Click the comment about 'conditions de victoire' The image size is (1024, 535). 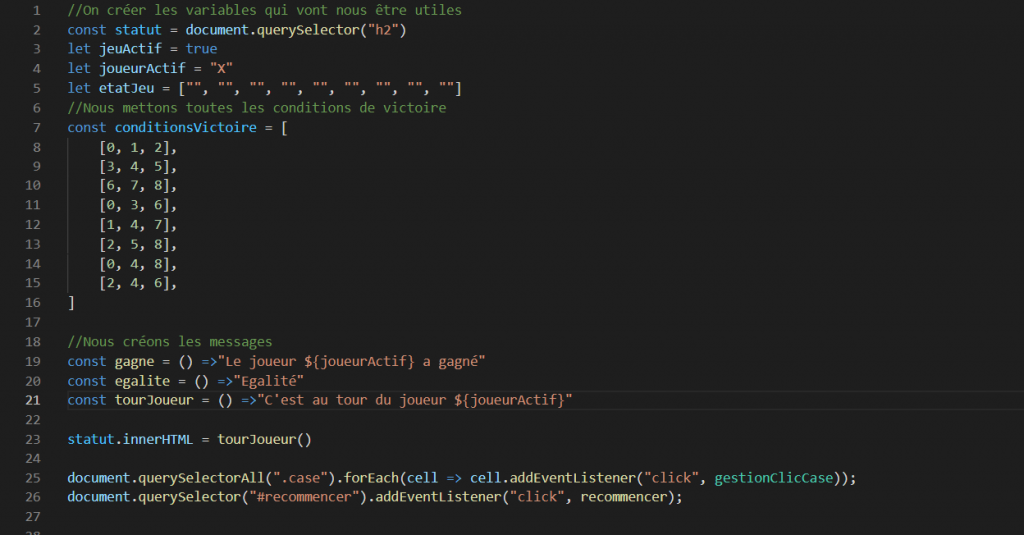[x=257, y=108]
